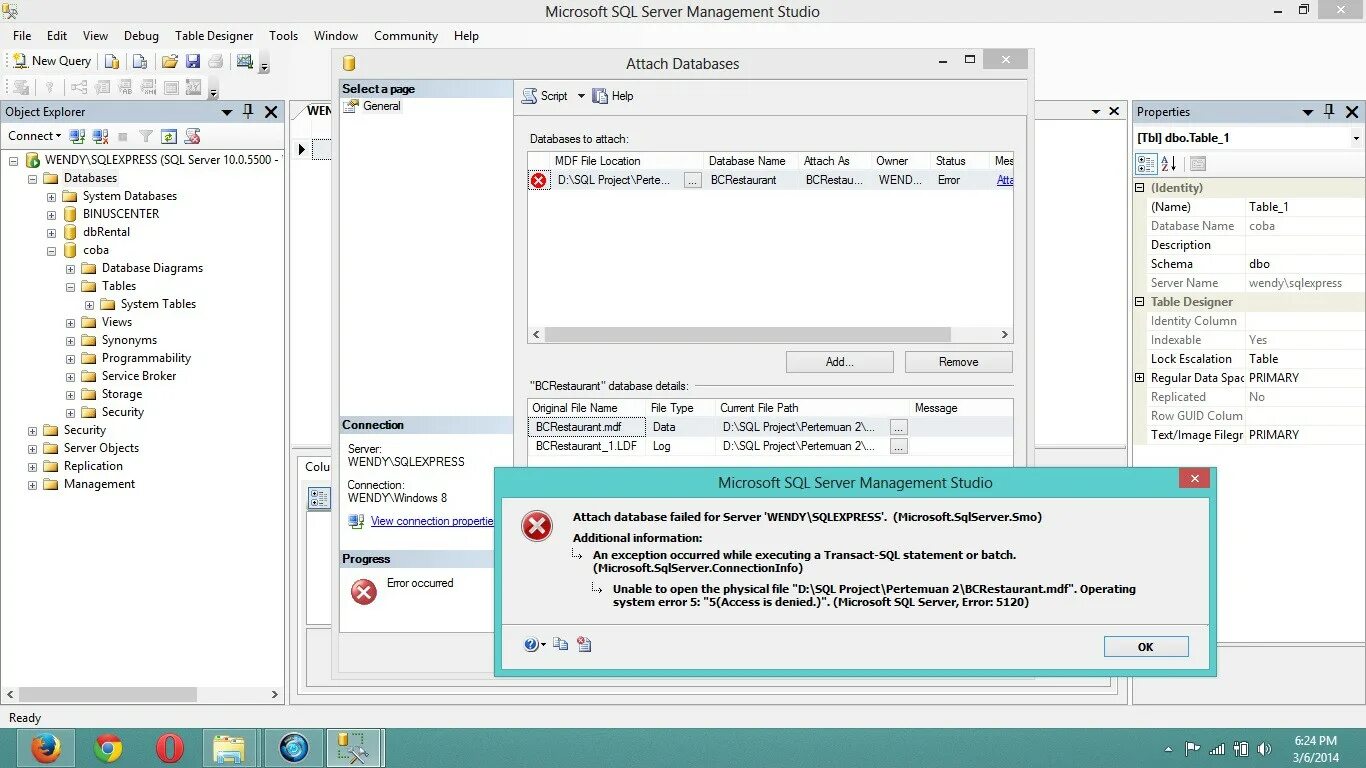This screenshot has width=1366, height=768.
Task: Click the (Name) value Table_1
Action: pos(1304,207)
